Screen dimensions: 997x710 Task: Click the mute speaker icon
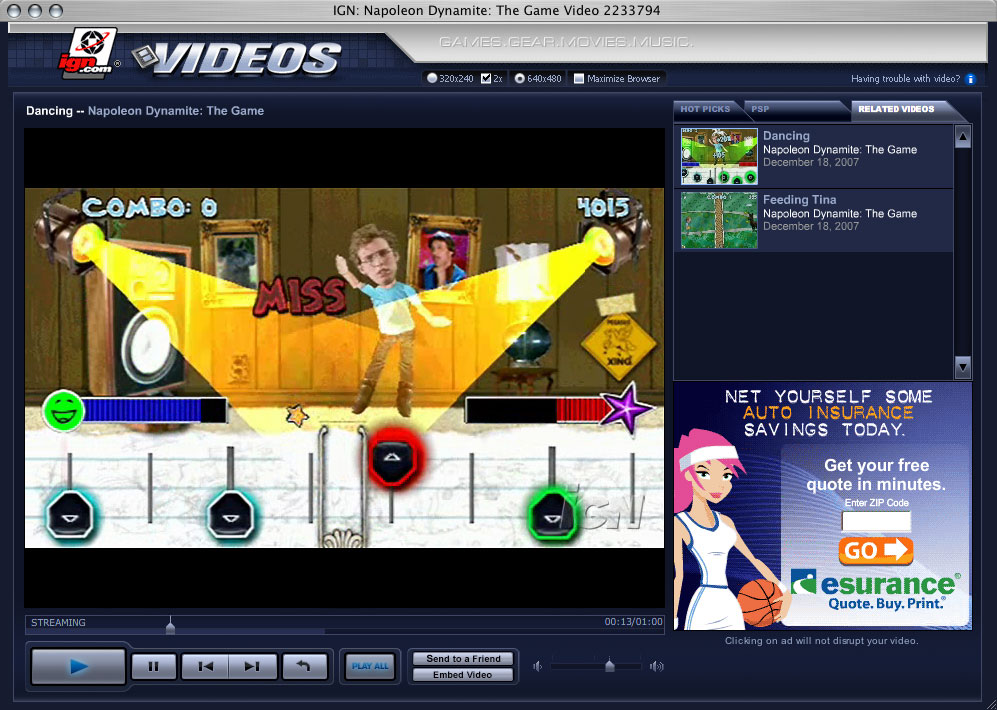tap(538, 666)
